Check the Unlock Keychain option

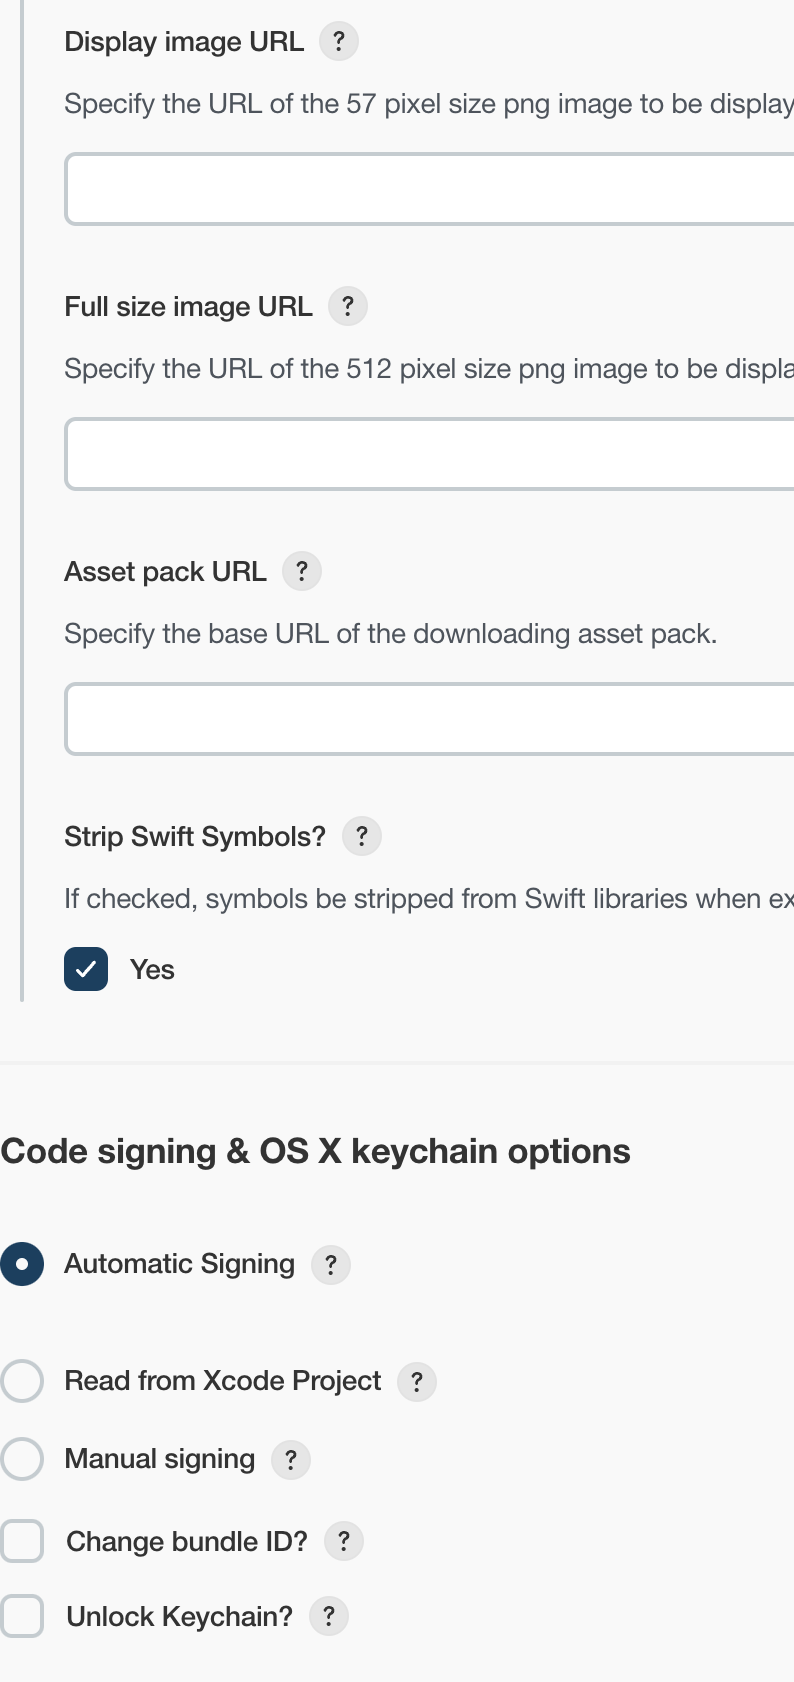point(23,1616)
